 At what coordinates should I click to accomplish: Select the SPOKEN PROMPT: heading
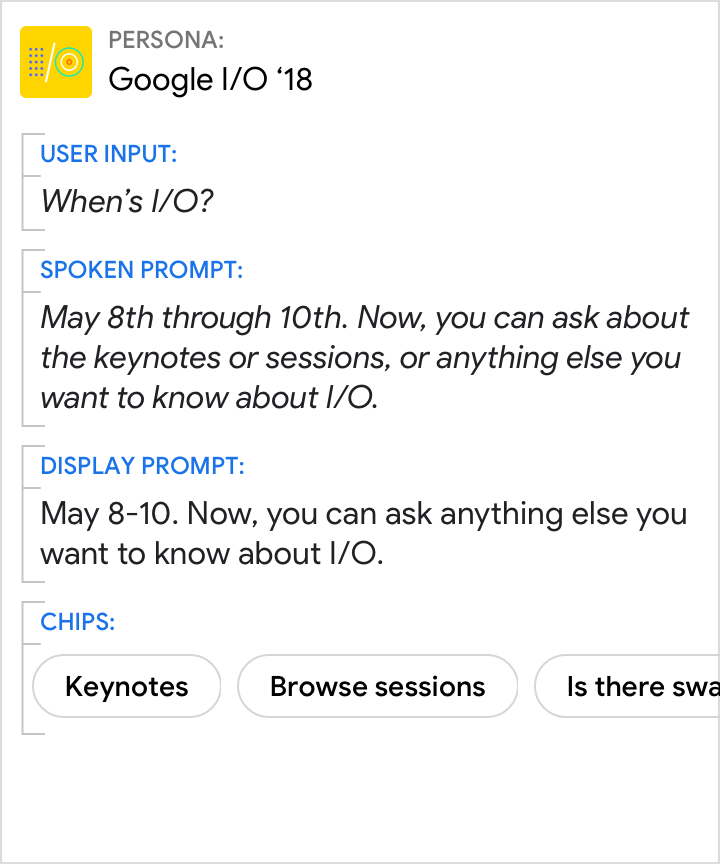point(141,270)
